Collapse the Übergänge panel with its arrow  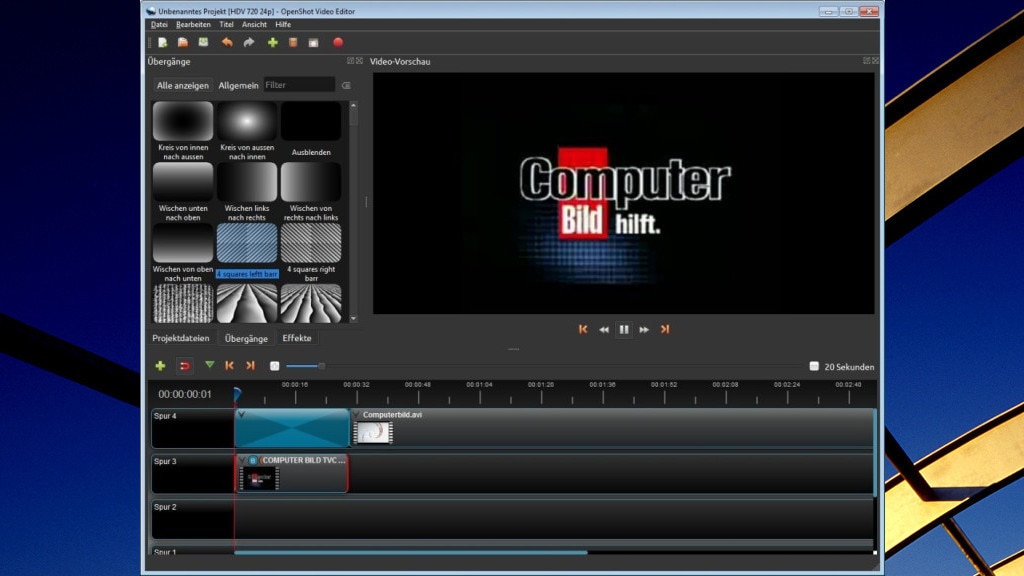(352, 61)
